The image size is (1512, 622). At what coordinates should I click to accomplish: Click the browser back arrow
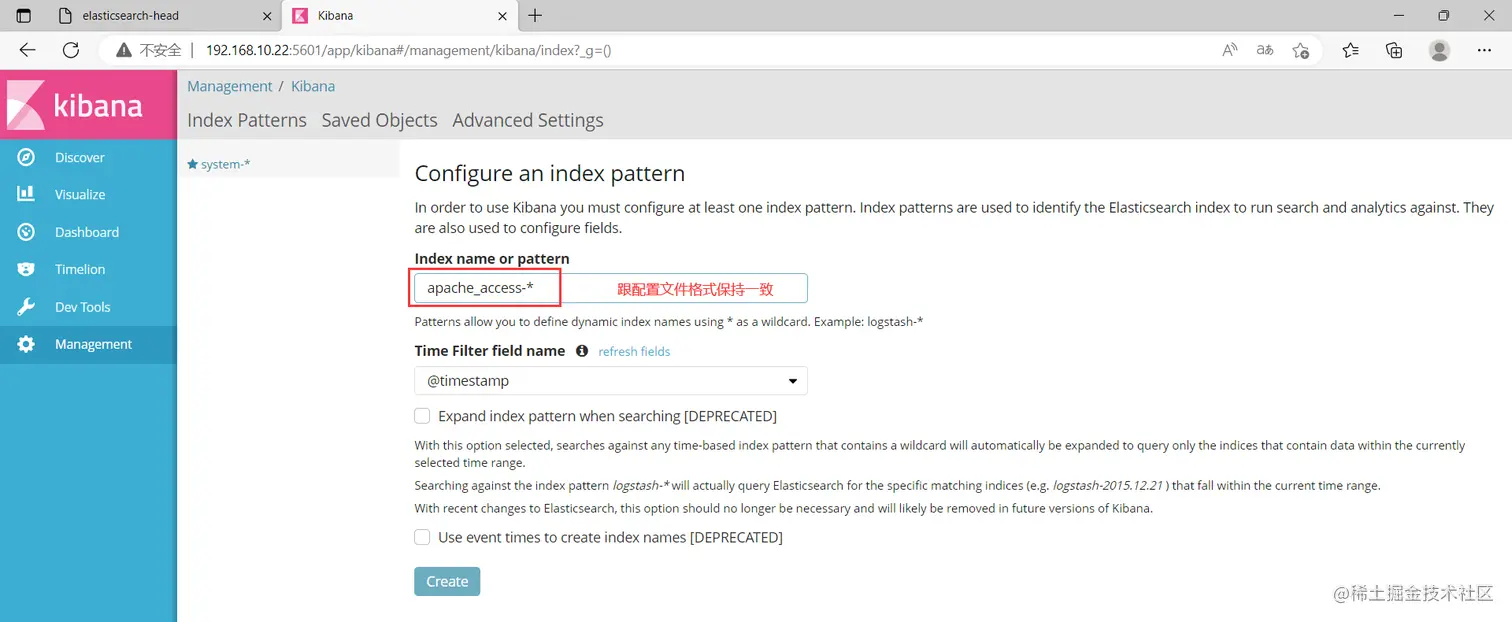coord(27,50)
